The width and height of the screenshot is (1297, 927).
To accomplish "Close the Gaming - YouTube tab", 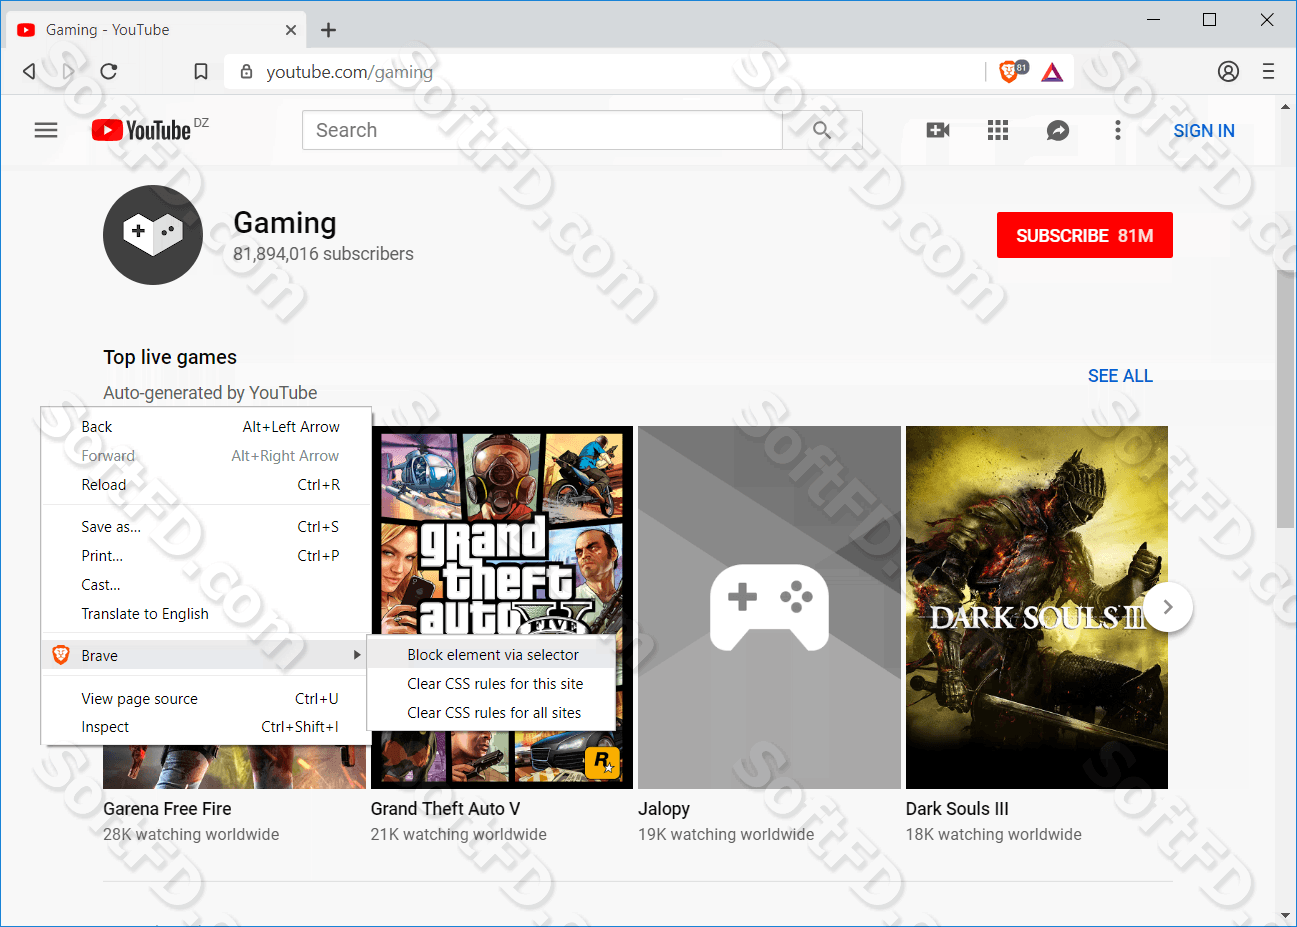I will [291, 30].
